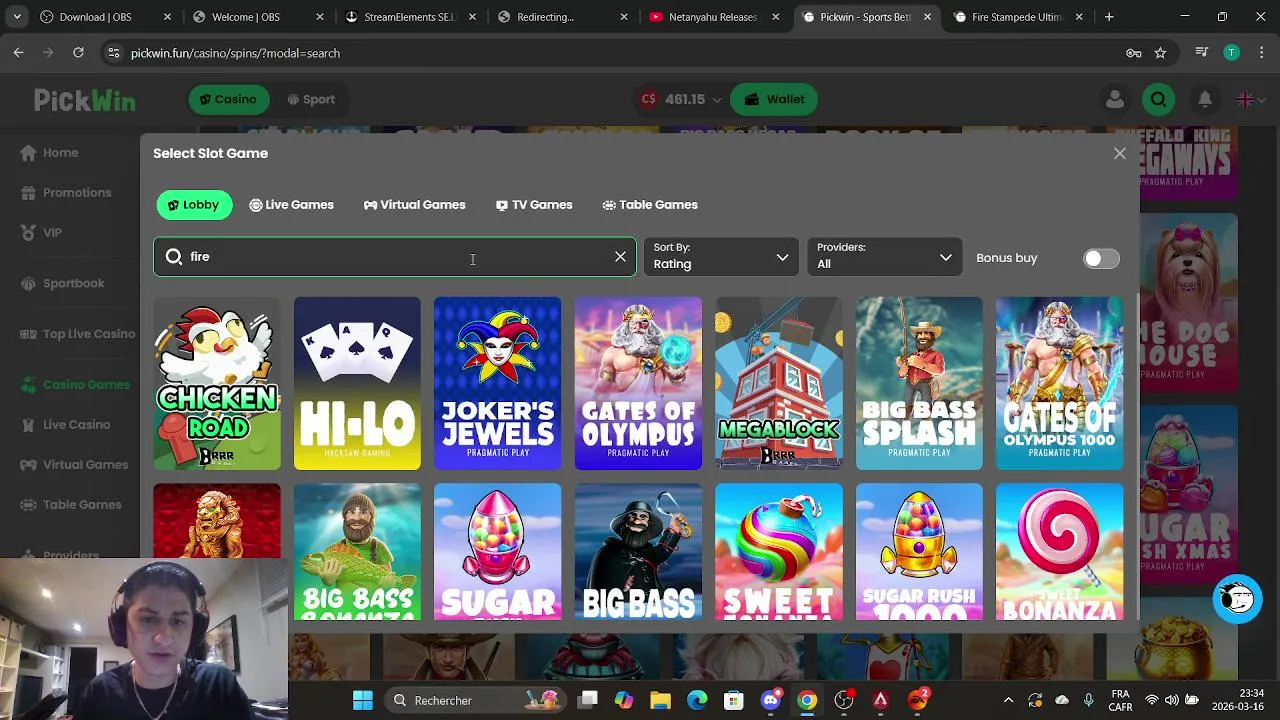Open Top Live Casino in sidebar
Viewport: 1280px width, 720px height.
(x=77, y=334)
